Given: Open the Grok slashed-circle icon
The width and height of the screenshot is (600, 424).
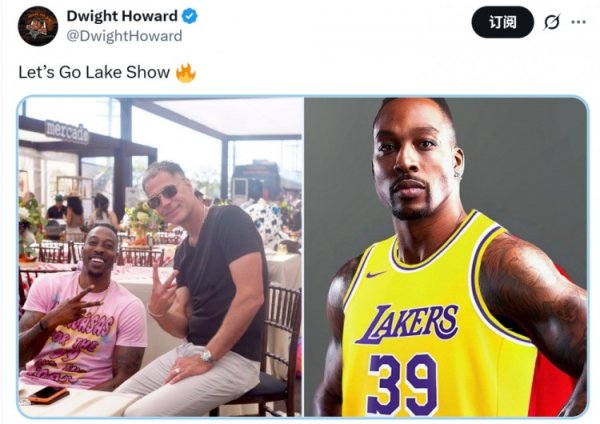Looking at the screenshot, I should pos(552,22).
